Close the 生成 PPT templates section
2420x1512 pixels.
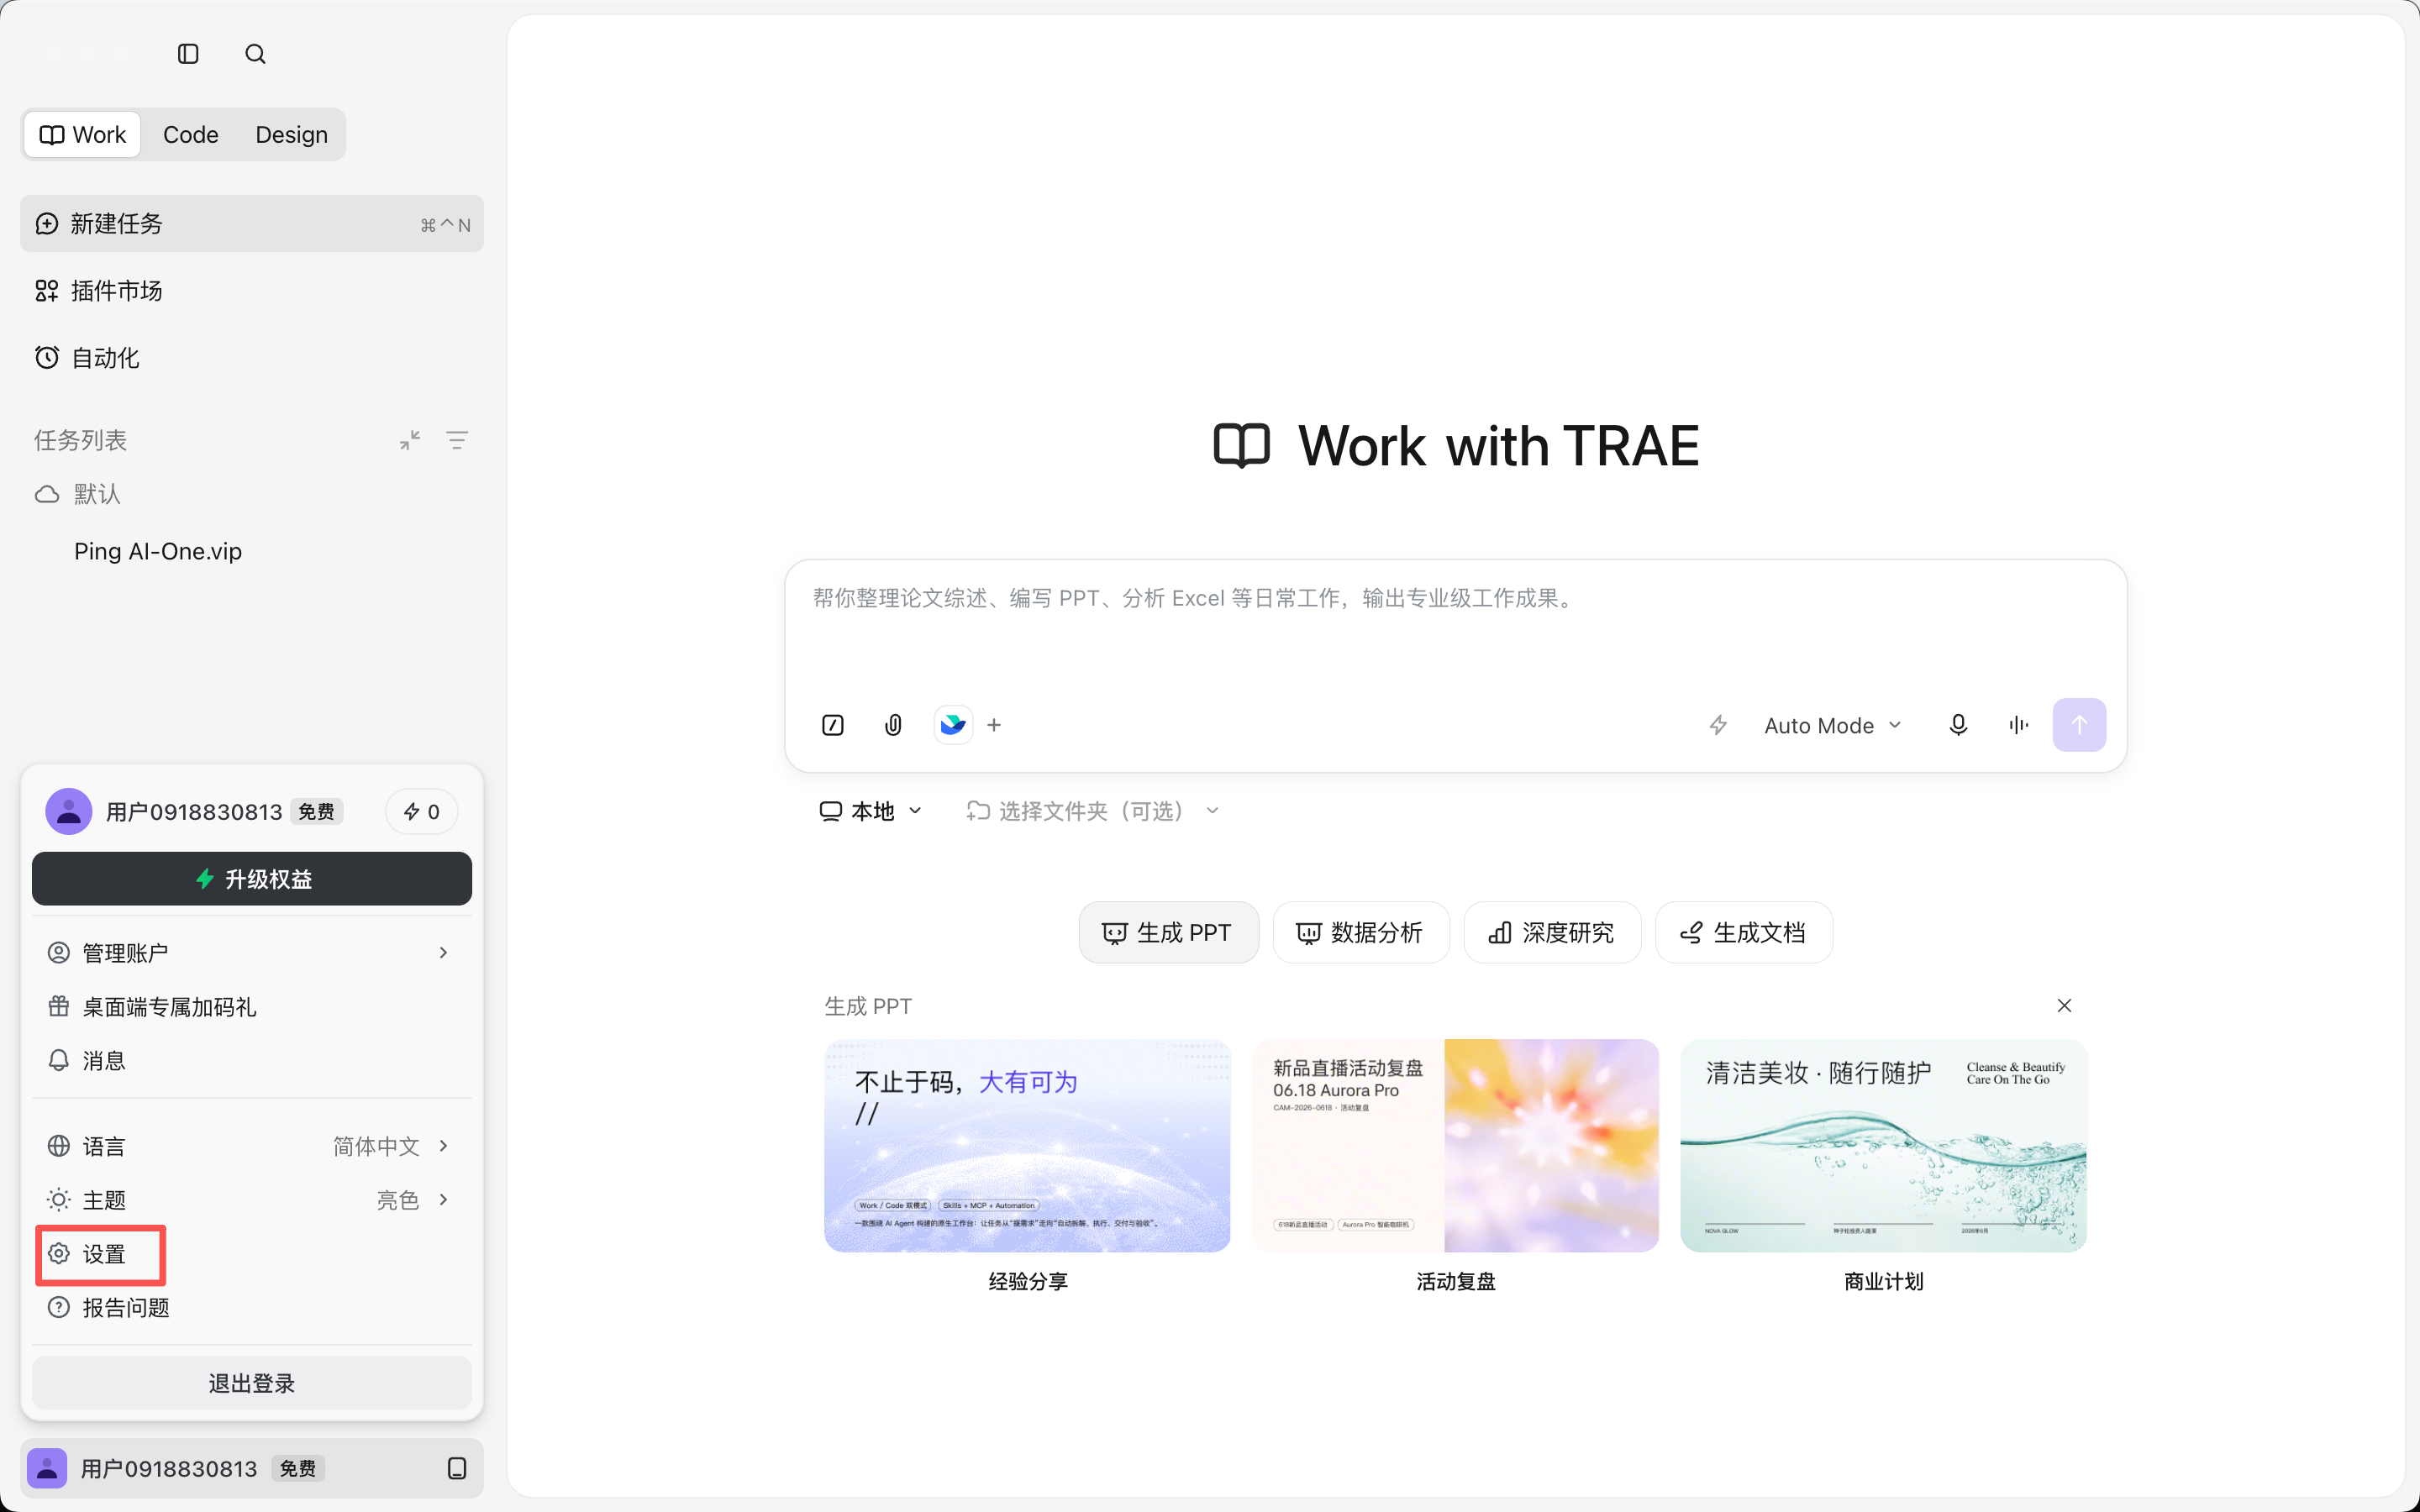[2064, 1005]
